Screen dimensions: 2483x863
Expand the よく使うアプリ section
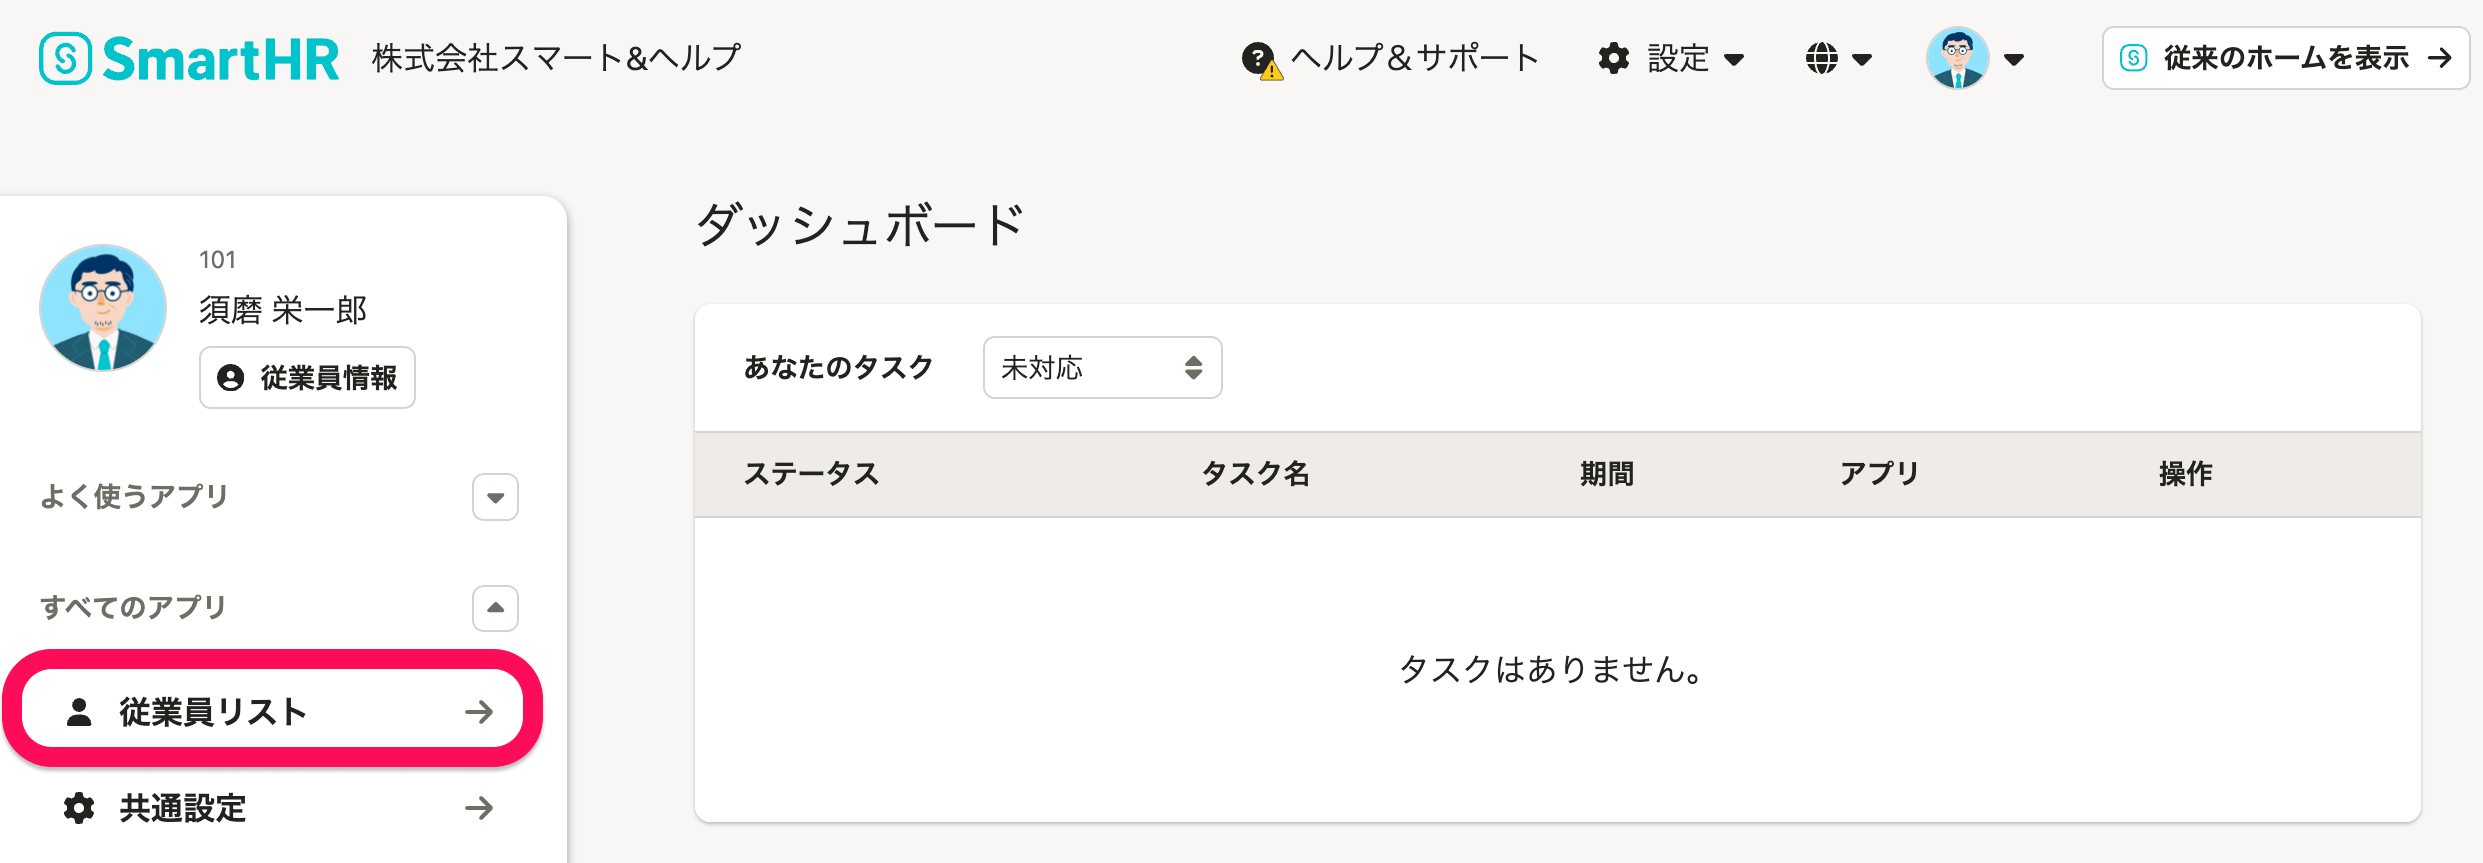click(495, 497)
